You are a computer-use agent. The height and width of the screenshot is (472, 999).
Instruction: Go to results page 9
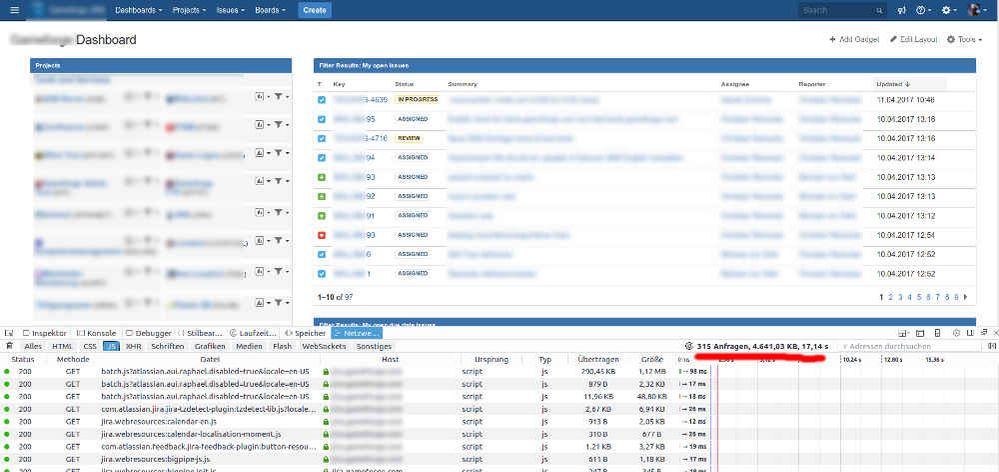coord(957,297)
